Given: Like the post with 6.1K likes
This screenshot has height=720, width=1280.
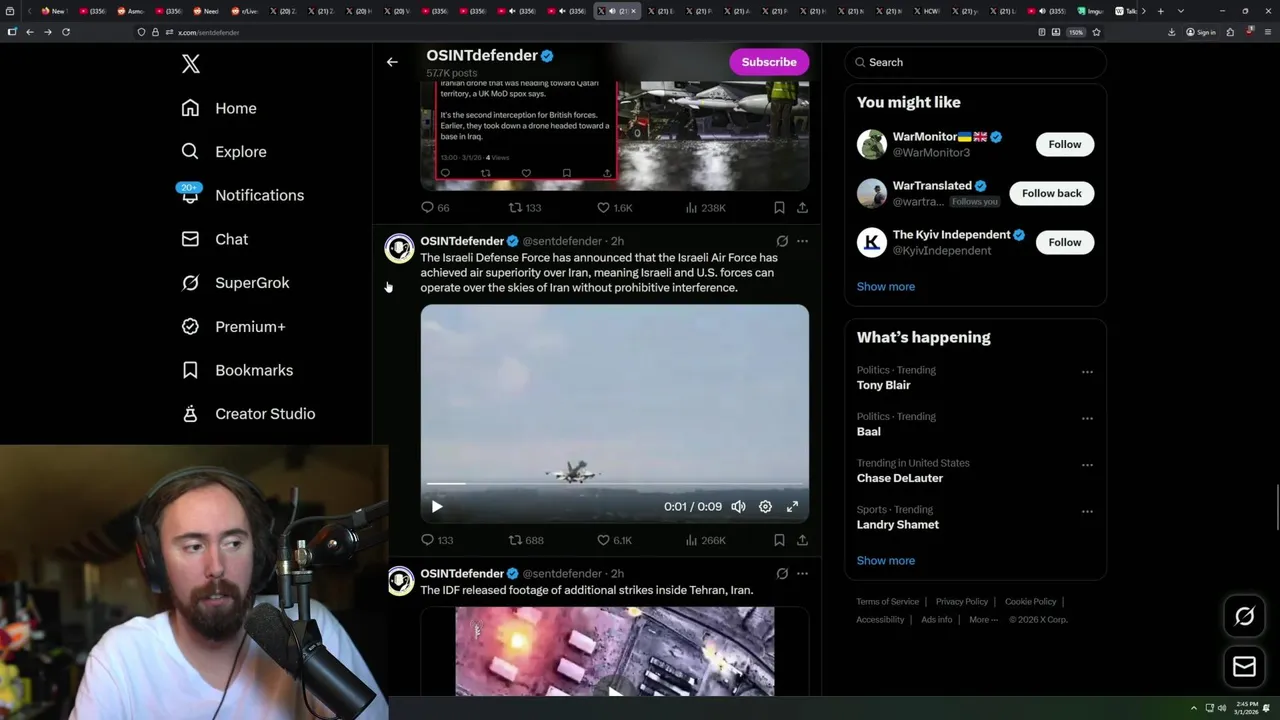Looking at the screenshot, I should (614, 540).
